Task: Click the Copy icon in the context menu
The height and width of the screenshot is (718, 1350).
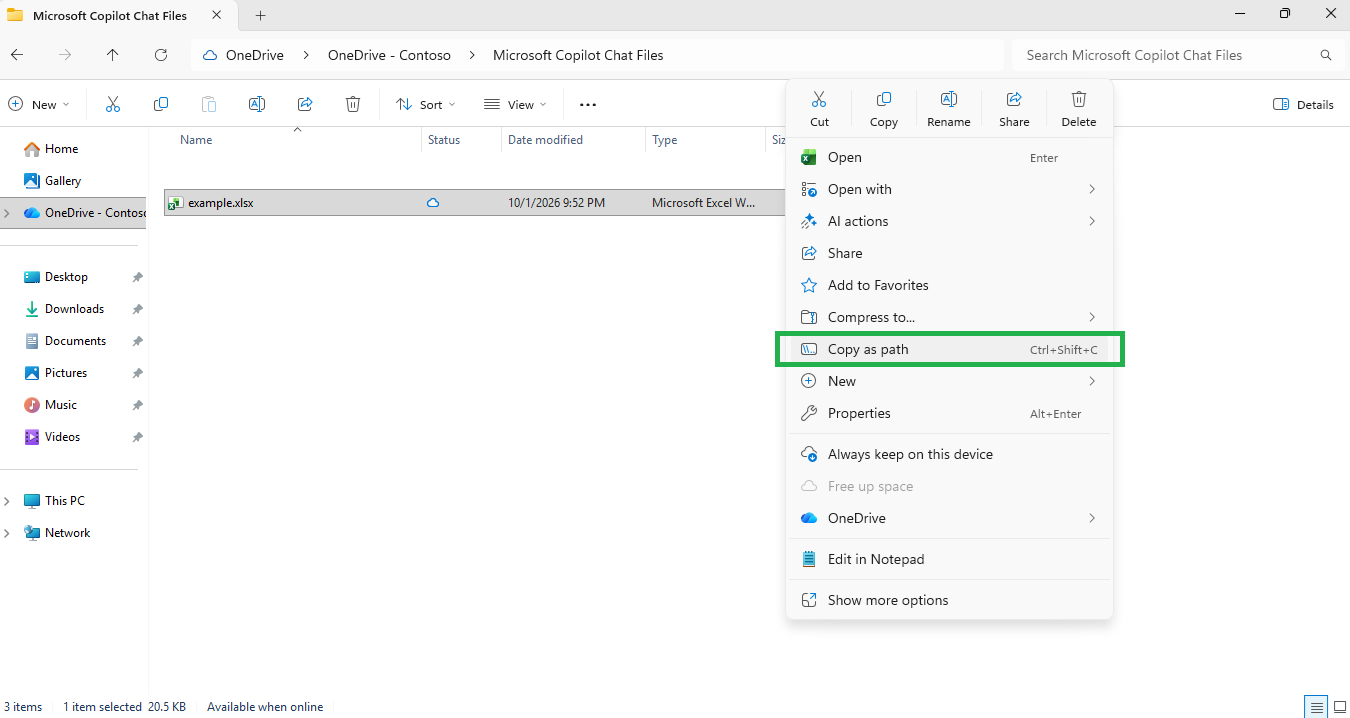Action: pyautogui.click(x=884, y=99)
